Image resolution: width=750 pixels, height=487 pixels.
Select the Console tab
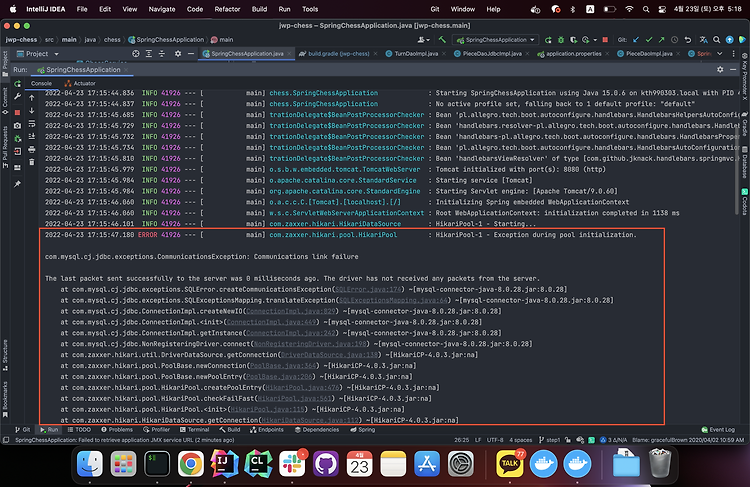tap(41, 83)
